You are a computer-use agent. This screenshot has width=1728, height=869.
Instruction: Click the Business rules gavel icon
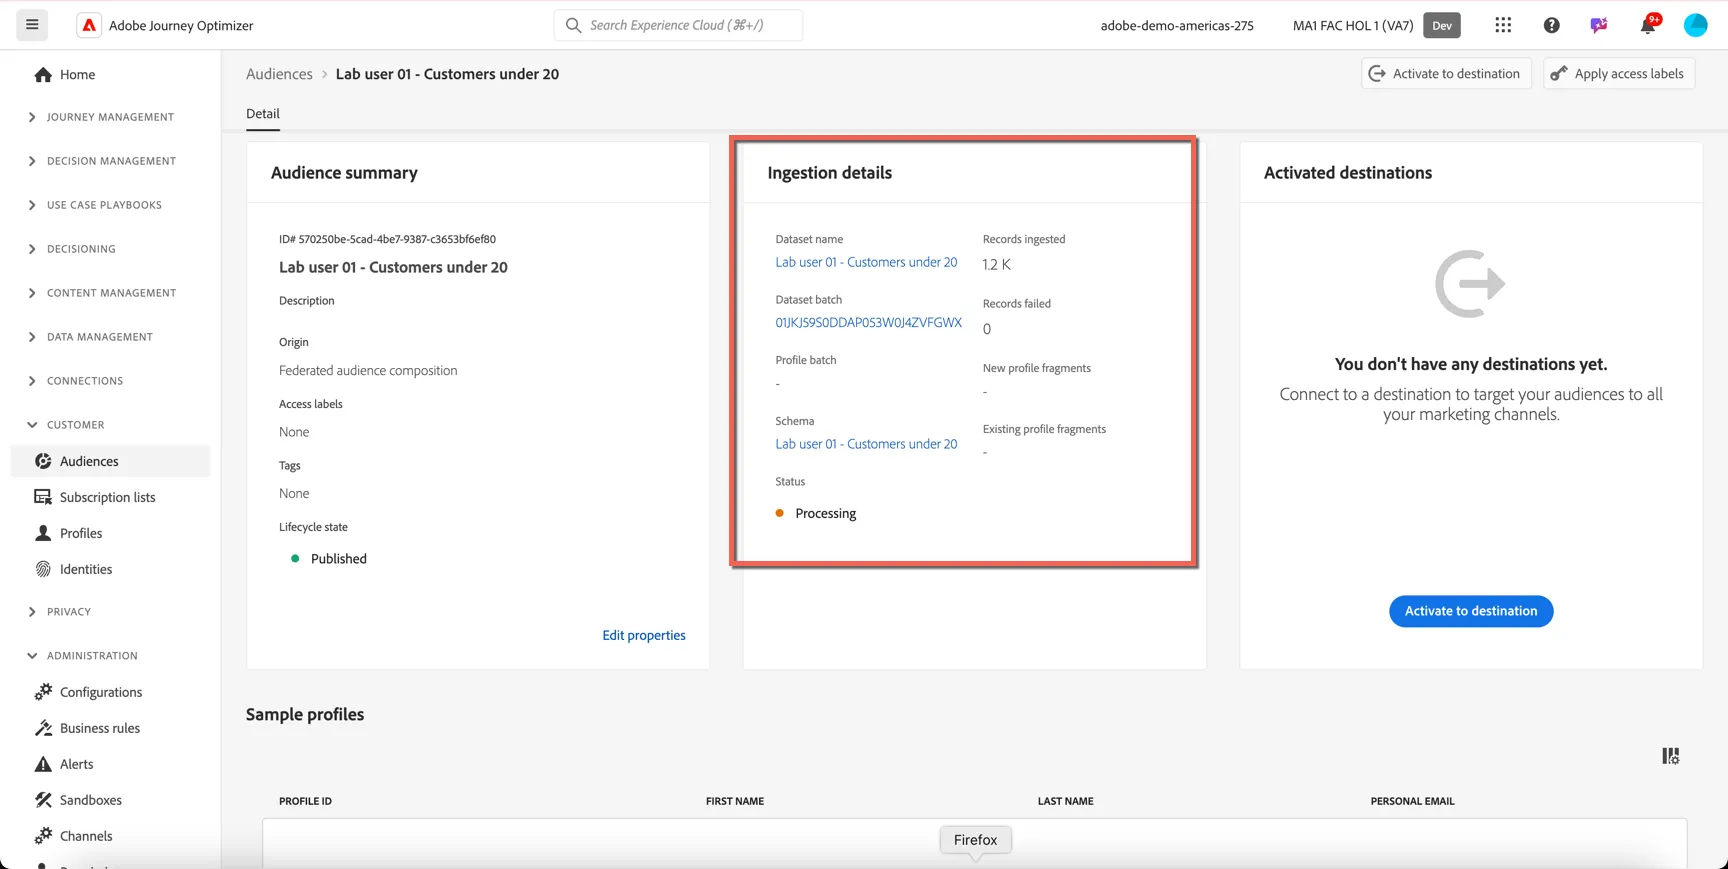tap(43, 728)
